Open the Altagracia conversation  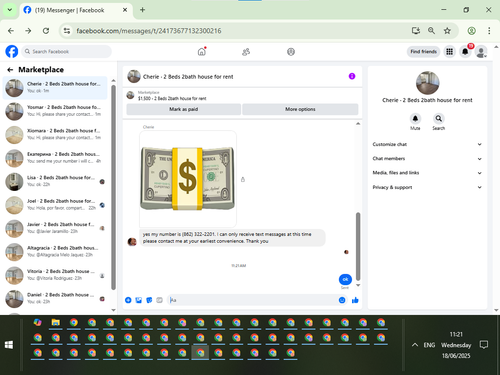[55, 252]
